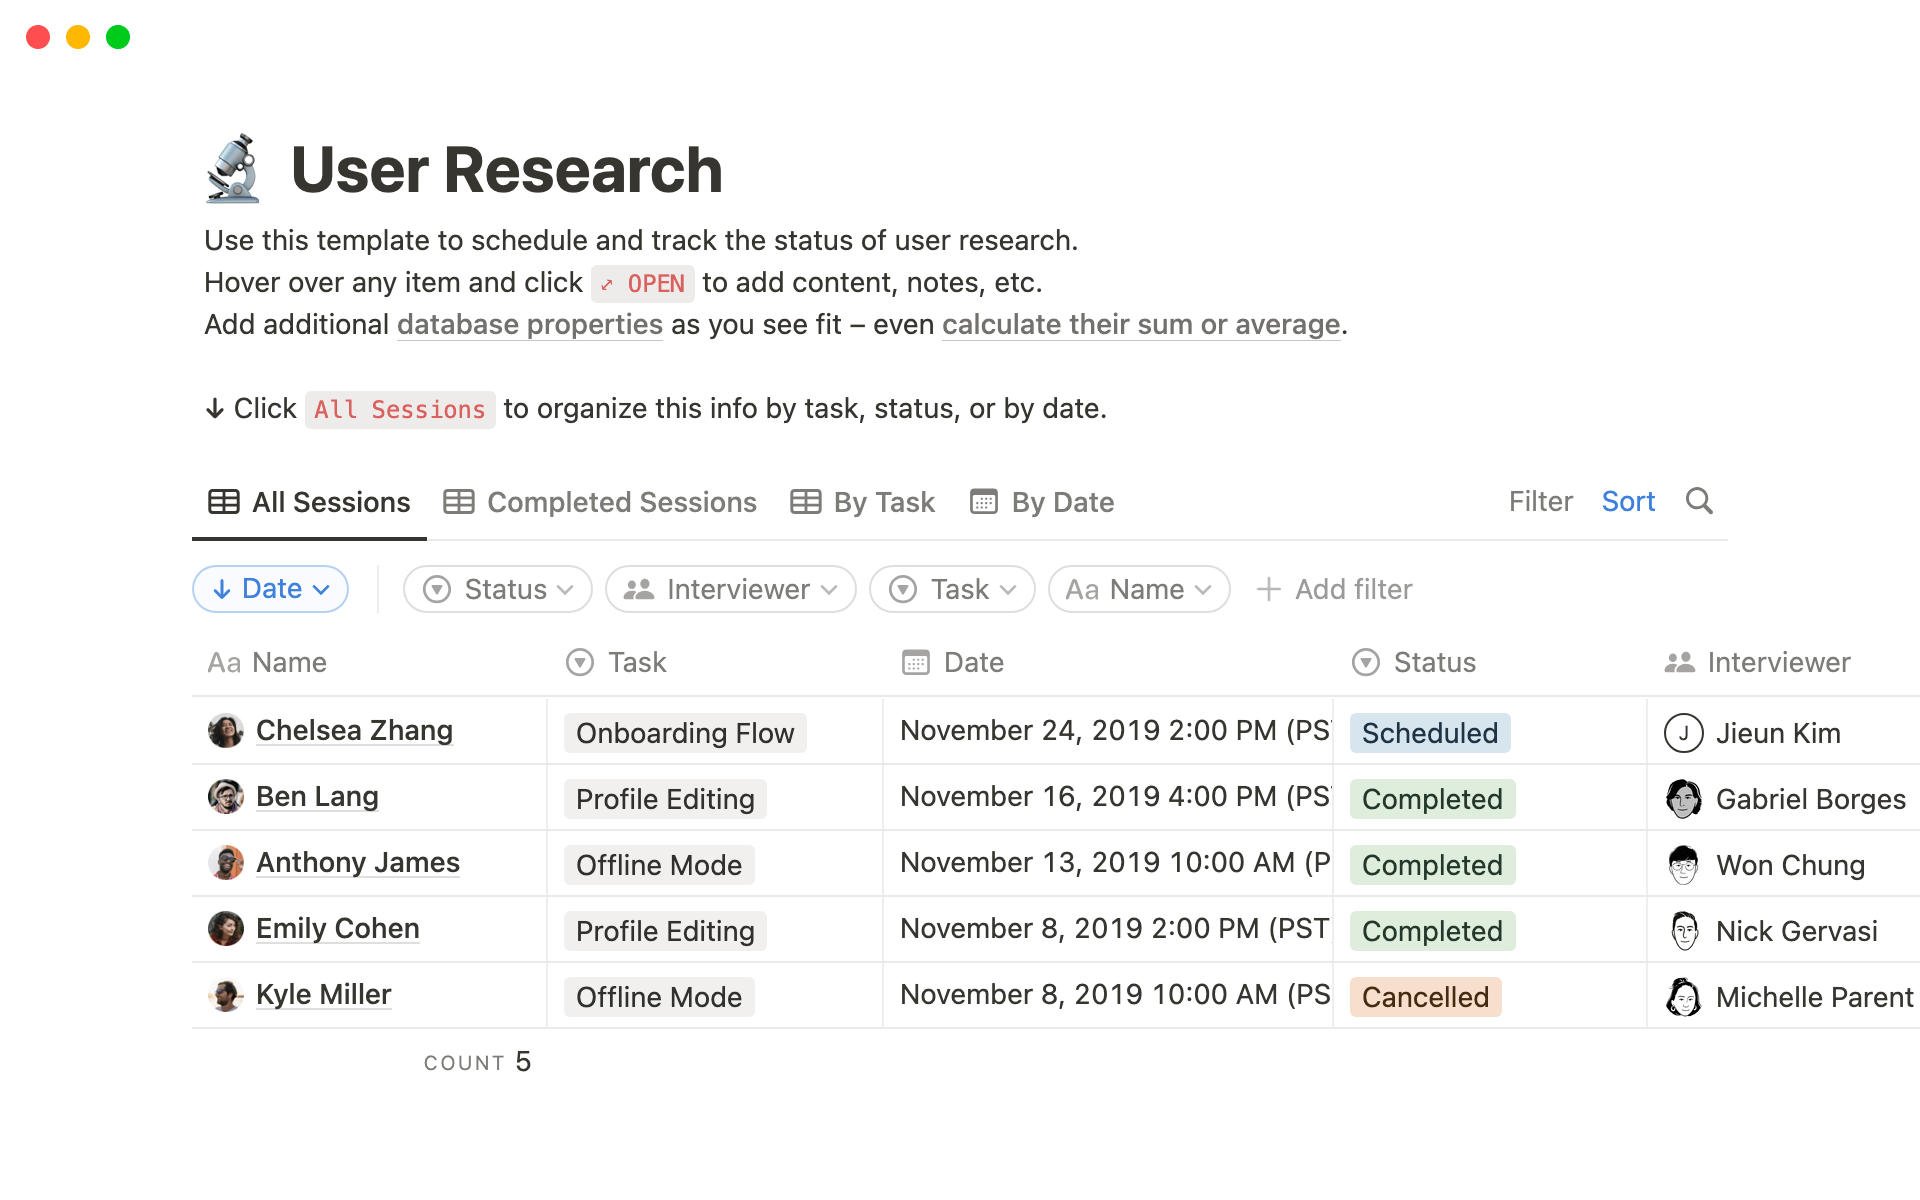Click the Scheduled status tag
This screenshot has height=1200, width=1920.
1430,732
